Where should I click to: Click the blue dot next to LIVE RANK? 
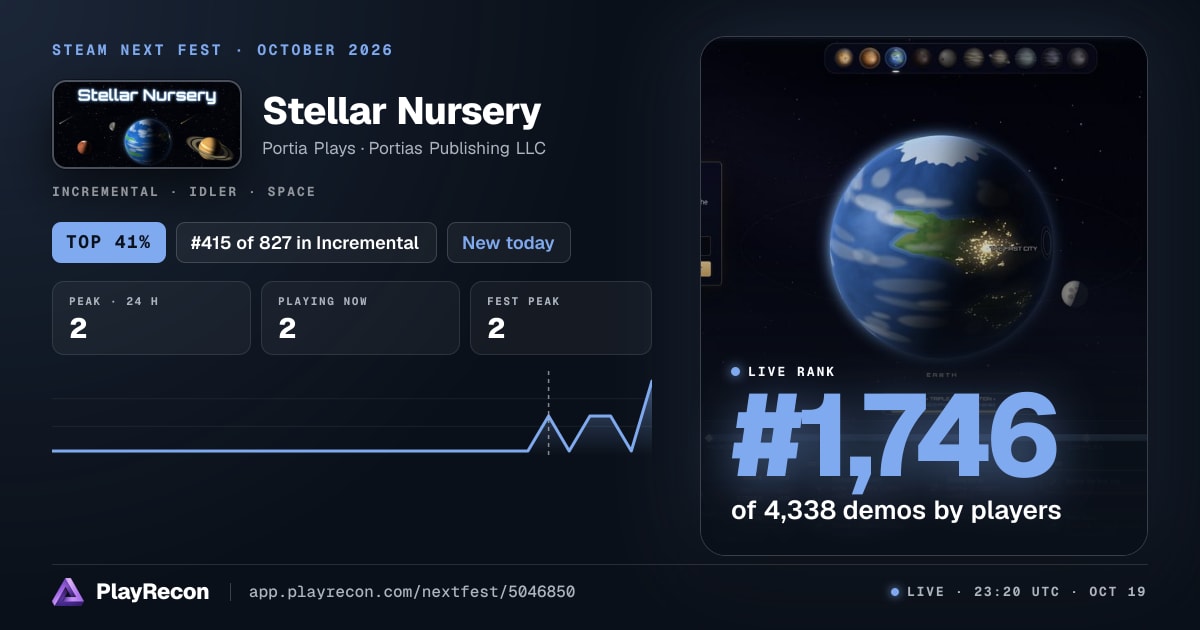[x=736, y=372]
